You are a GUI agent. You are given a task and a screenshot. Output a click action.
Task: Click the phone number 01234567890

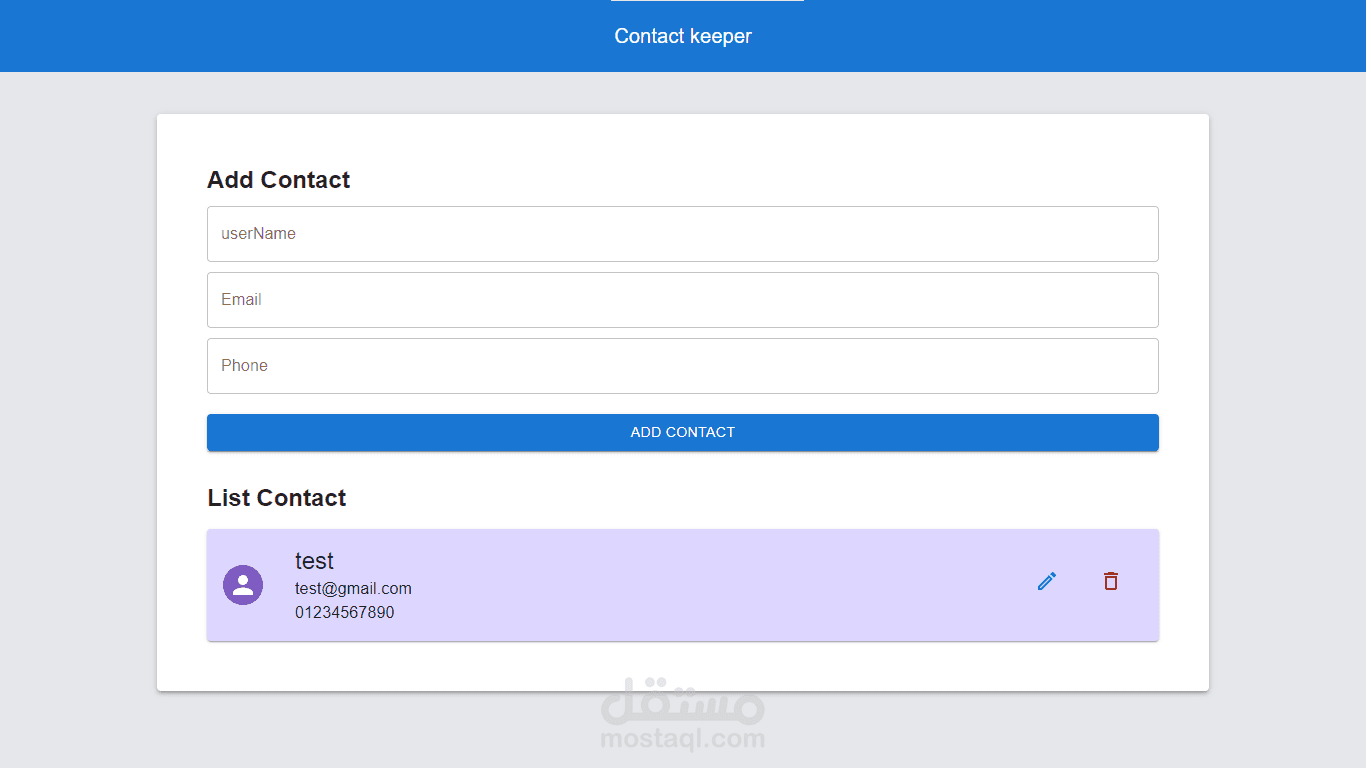point(344,612)
